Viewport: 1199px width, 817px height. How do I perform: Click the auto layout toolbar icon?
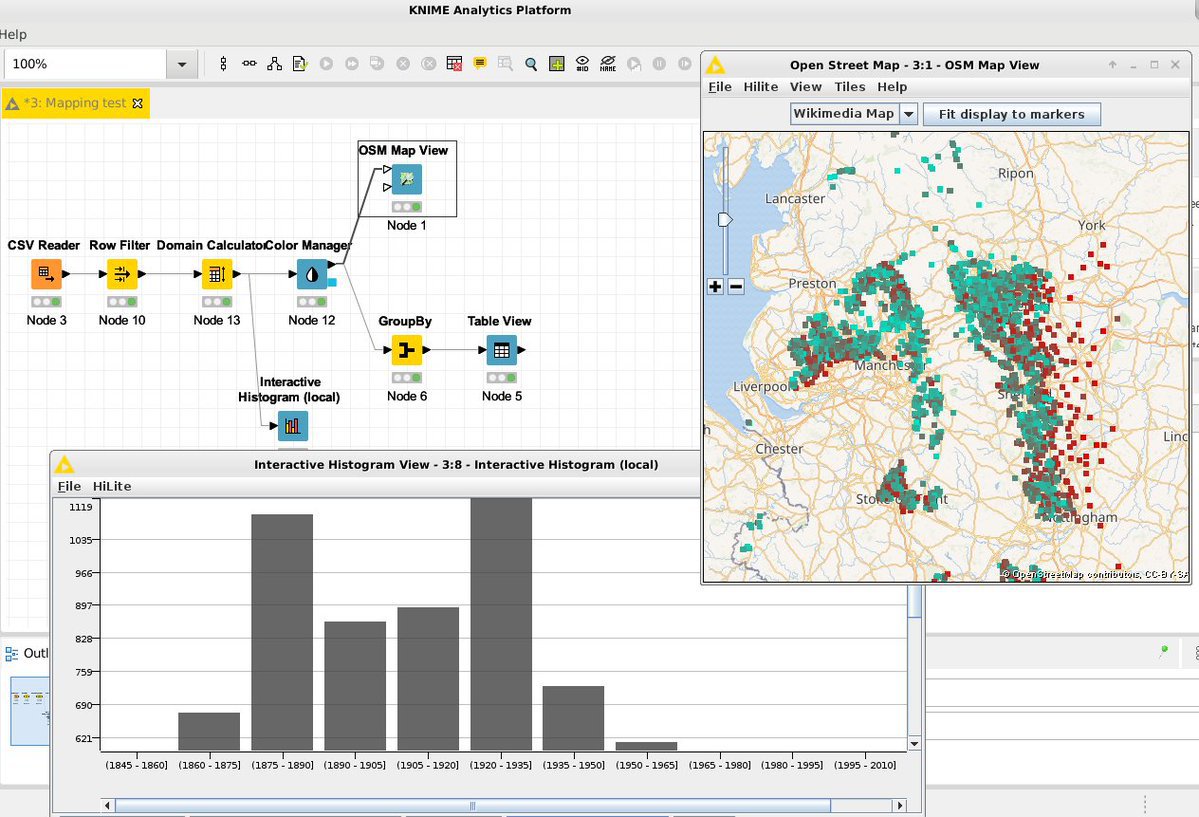pyautogui.click(x=274, y=64)
